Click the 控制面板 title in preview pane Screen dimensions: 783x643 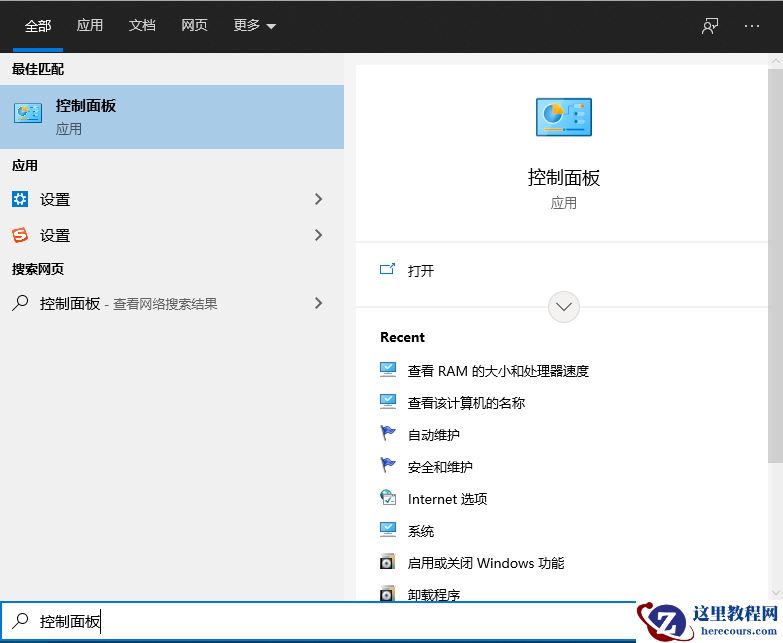(564, 178)
